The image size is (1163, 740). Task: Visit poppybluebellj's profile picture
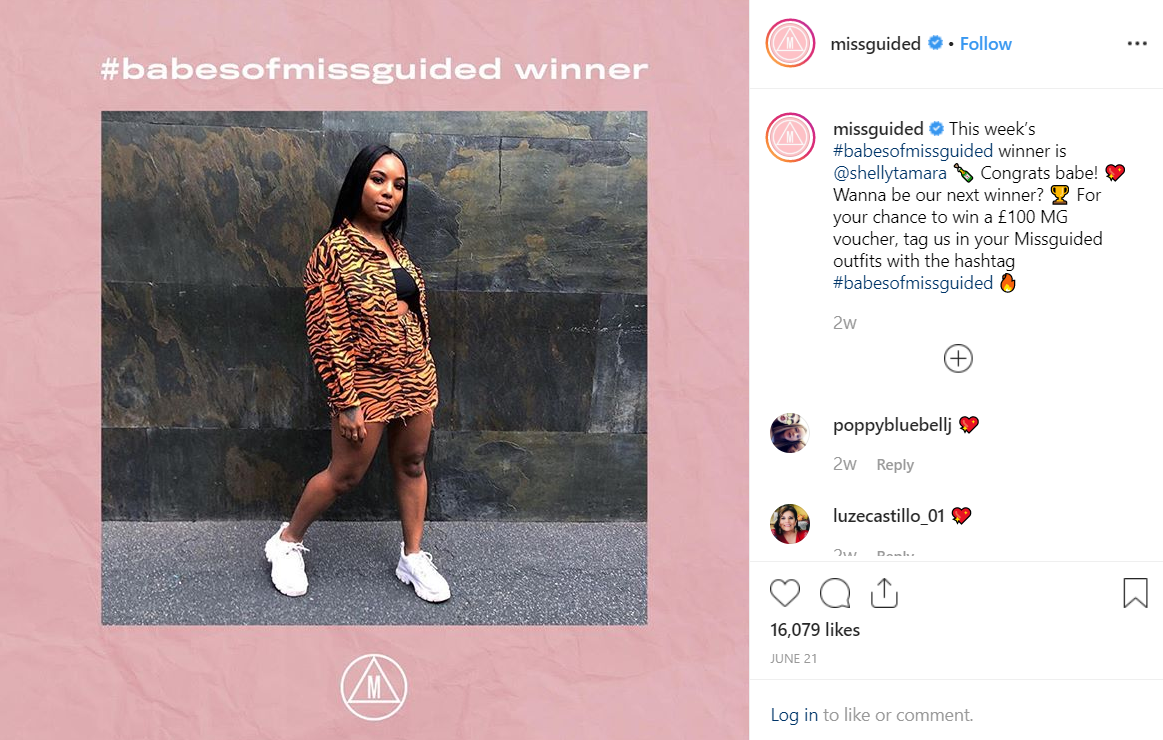click(x=790, y=433)
